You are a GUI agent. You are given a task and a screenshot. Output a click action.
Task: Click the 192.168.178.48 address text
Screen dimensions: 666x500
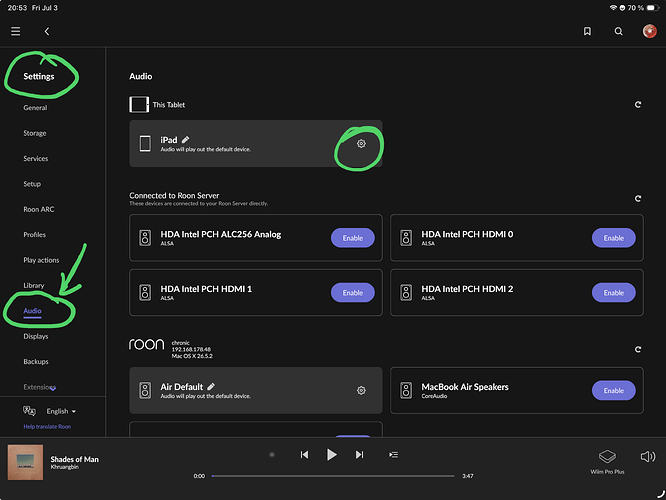tap(191, 349)
